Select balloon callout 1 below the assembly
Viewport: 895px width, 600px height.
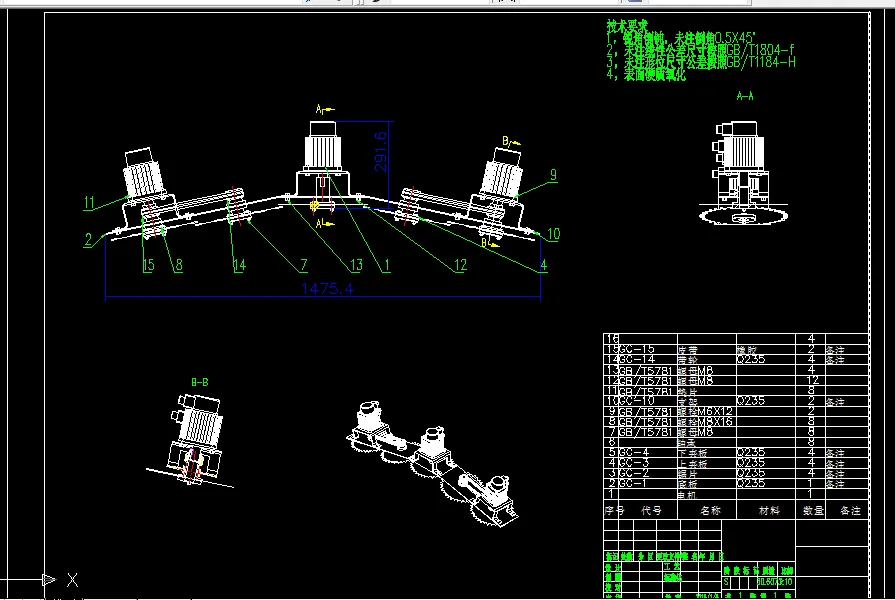coord(387,265)
